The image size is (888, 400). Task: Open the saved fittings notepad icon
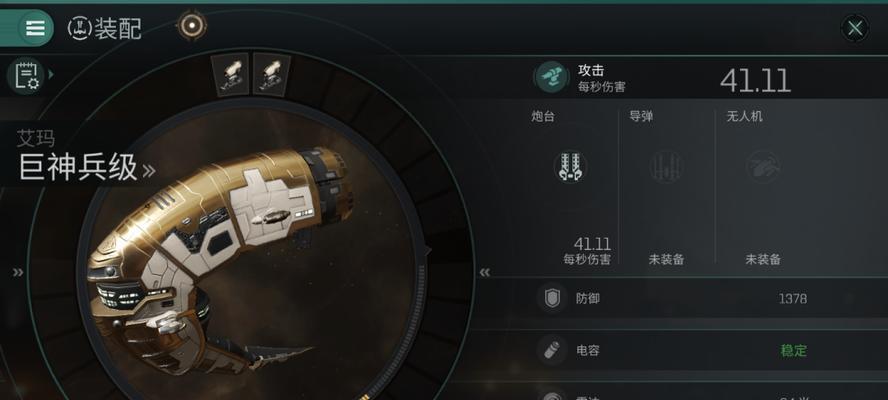click(26, 75)
